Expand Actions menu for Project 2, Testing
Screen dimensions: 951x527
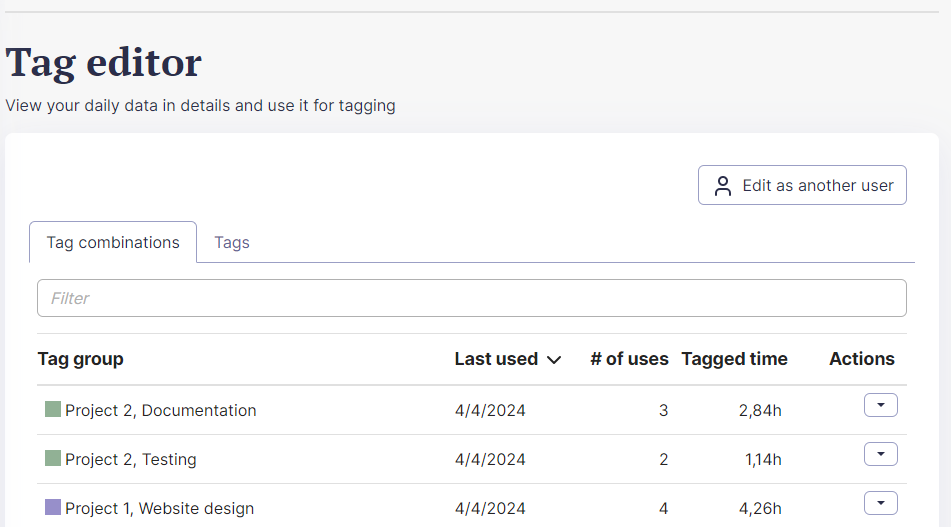[880, 454]
